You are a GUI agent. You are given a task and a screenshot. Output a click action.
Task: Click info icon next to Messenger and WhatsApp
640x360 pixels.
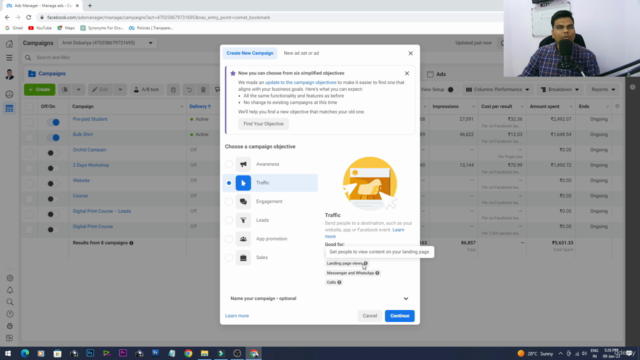pos(377,273)
